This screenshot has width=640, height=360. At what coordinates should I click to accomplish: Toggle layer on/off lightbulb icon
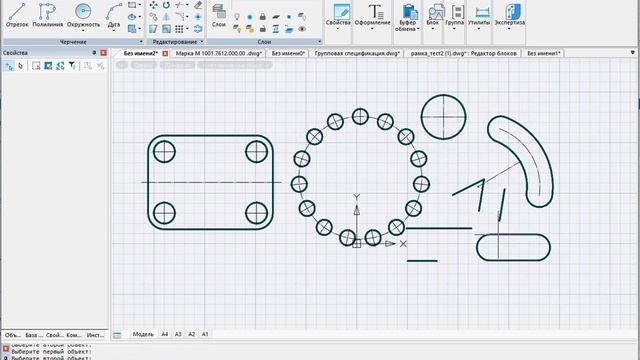click(x=237, y=17)
